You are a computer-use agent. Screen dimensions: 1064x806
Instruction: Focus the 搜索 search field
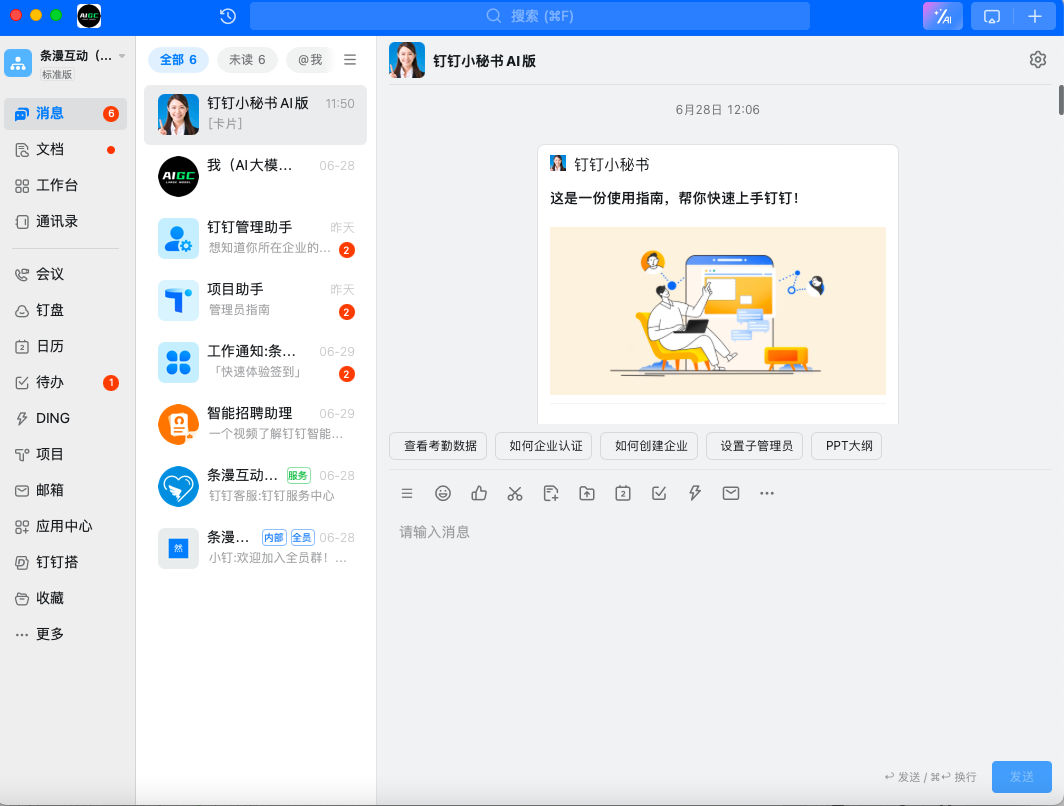pyautogui.click(x=530, y=16)
